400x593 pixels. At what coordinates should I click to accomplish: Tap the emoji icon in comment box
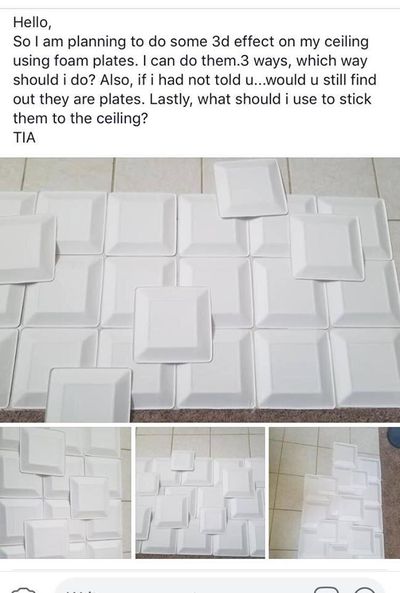click(x=364, y=590)
